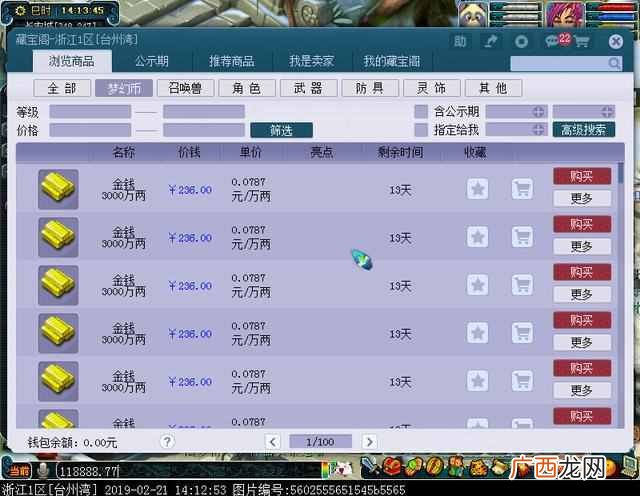Click 购买 on the first listing
This screenshot has width=640, height=496.
(582, 176)
